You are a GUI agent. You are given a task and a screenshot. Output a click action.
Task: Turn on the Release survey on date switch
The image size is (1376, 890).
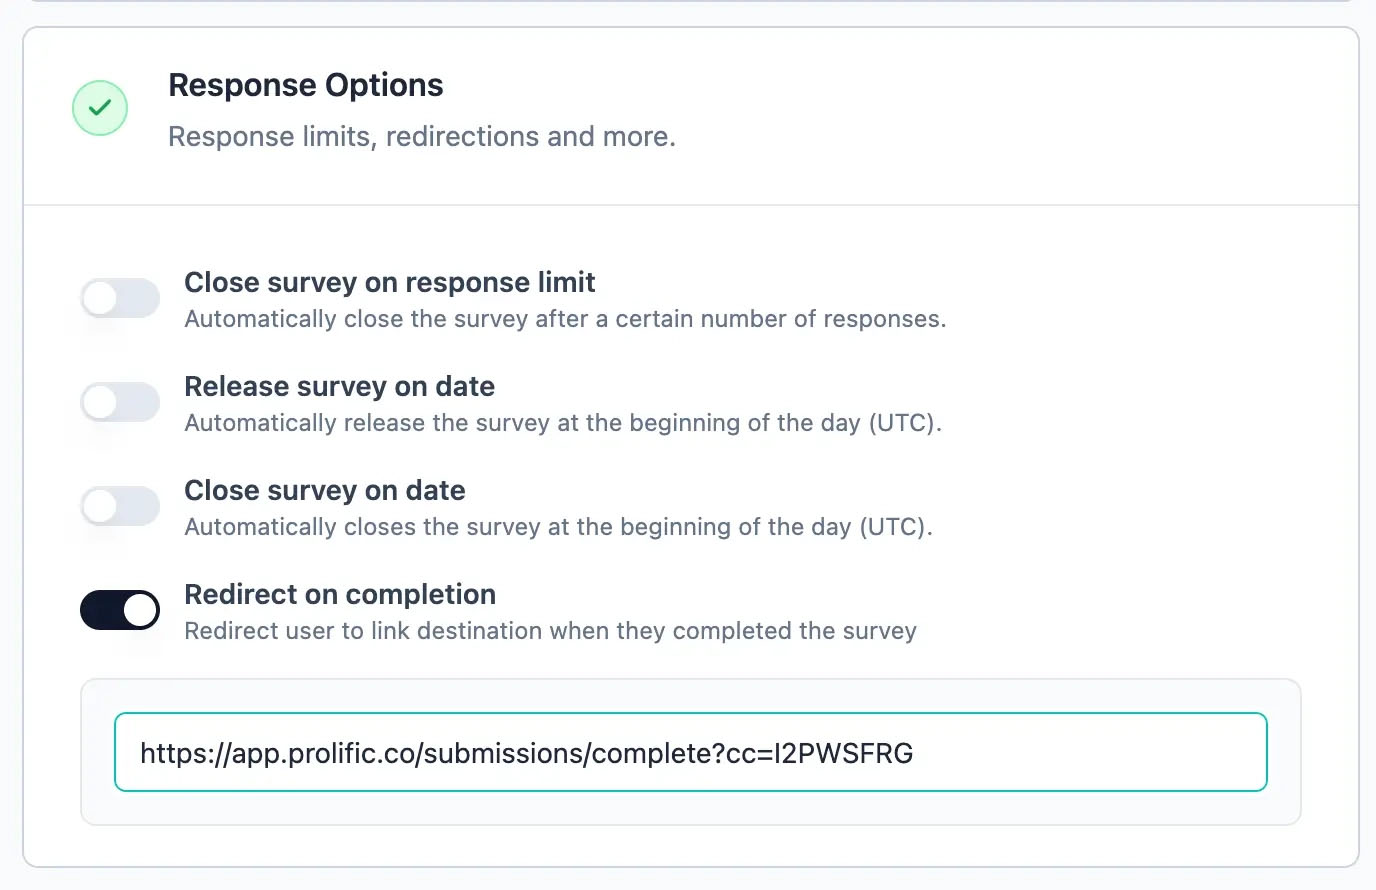120,402
